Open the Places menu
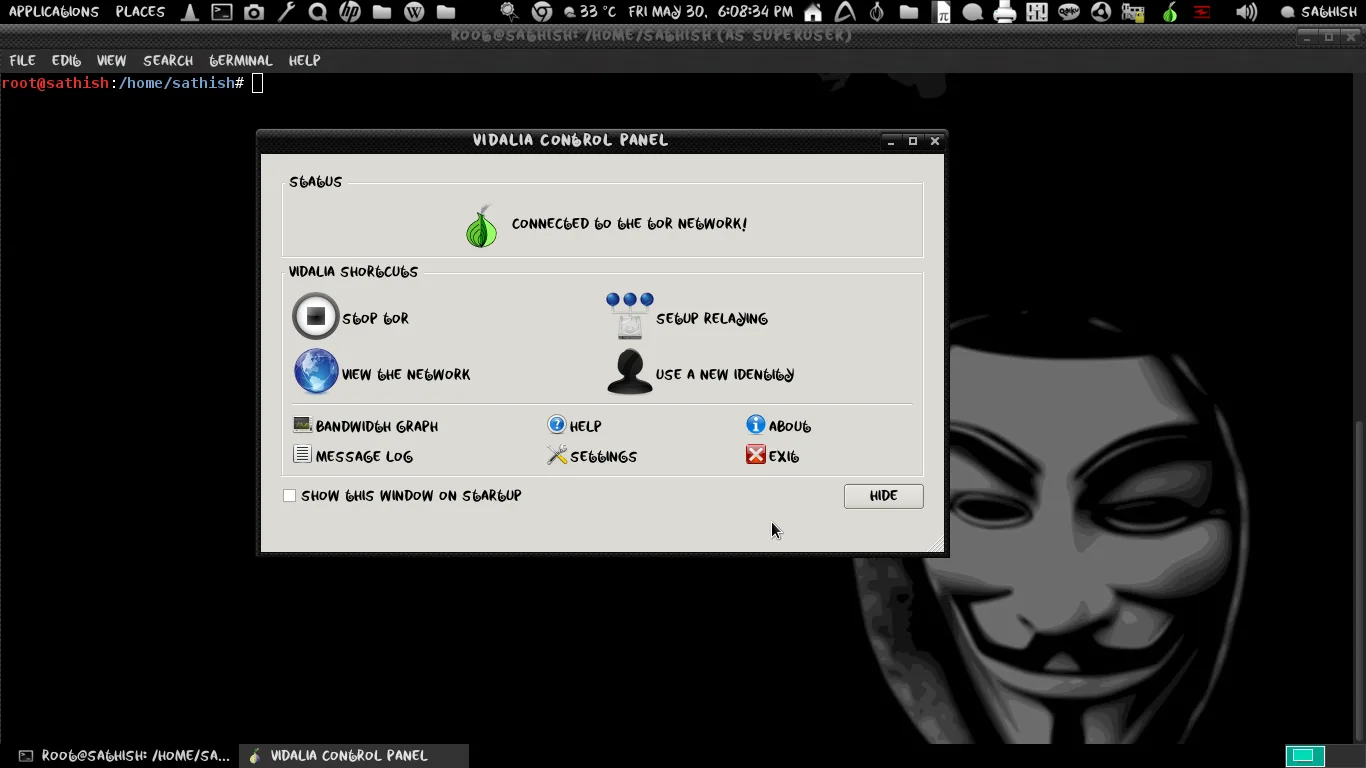 point(140,12)
